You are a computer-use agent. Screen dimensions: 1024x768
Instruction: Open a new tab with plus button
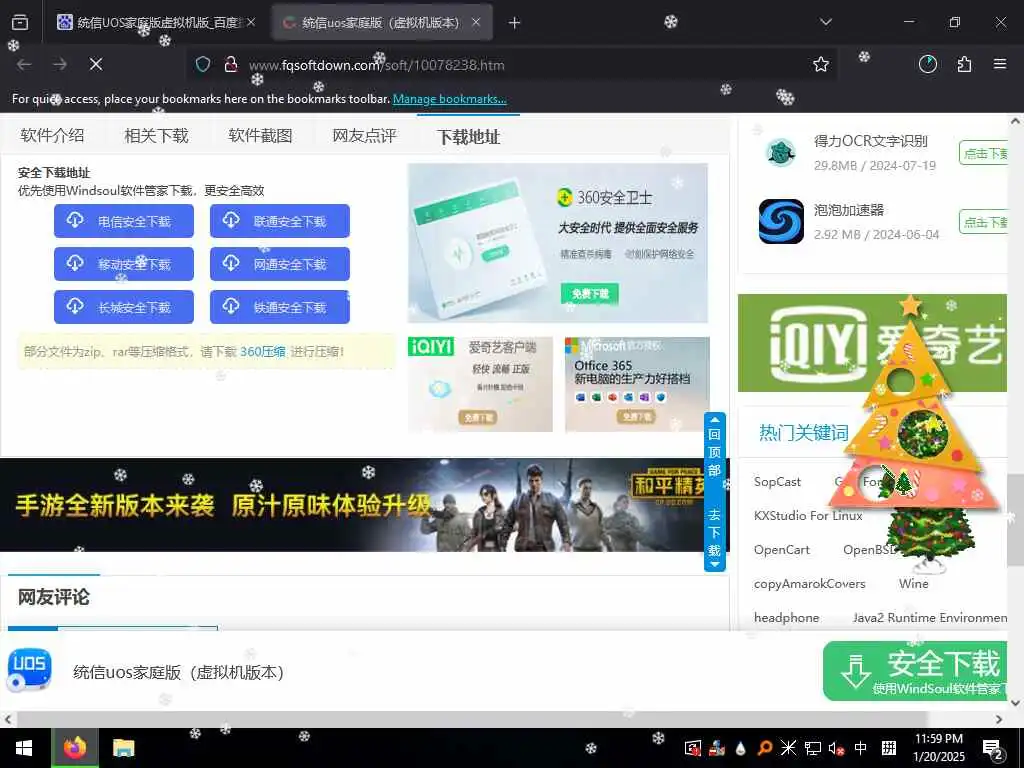tap(515, 23)
